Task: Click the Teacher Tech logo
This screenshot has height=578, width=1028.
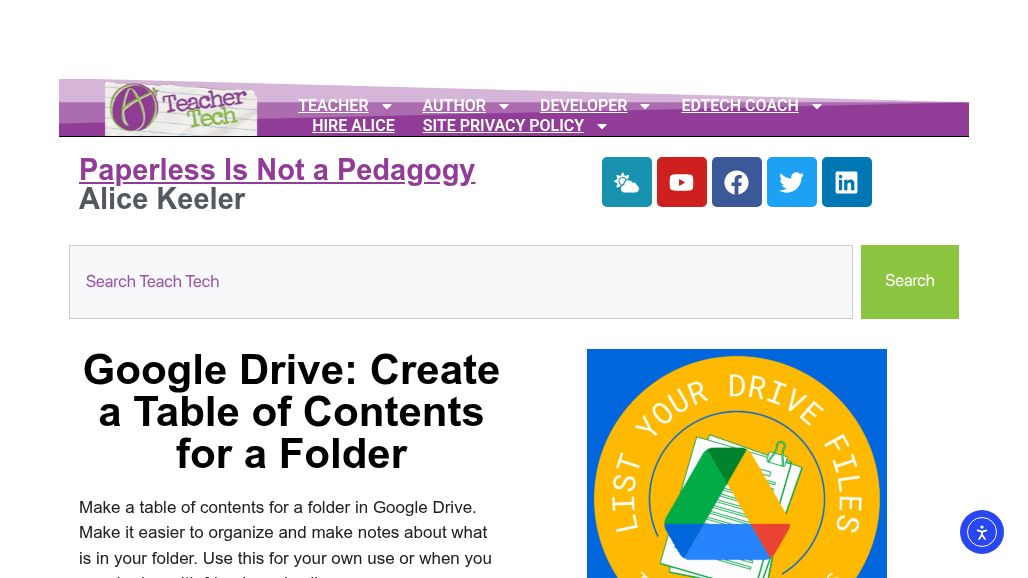Action: click(x=180, y=107)
